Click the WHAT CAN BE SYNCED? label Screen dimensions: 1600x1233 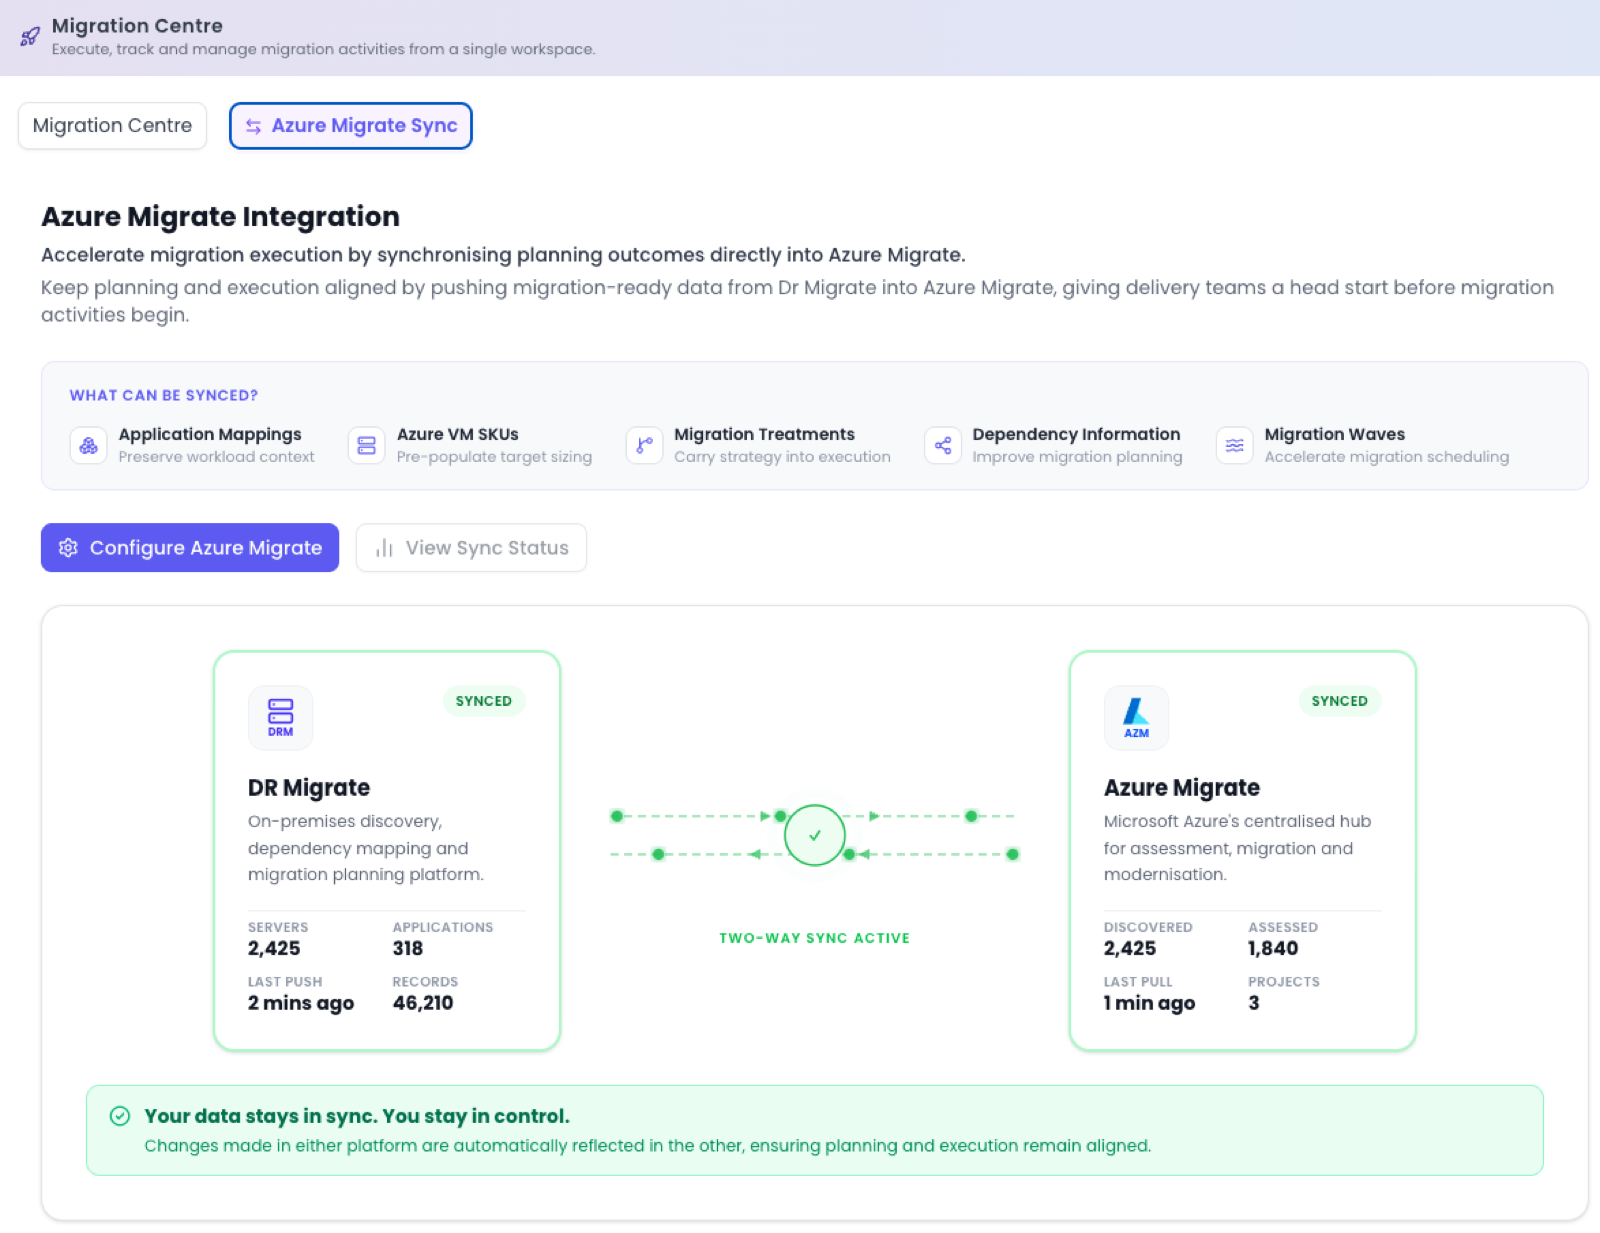(164, 395)
